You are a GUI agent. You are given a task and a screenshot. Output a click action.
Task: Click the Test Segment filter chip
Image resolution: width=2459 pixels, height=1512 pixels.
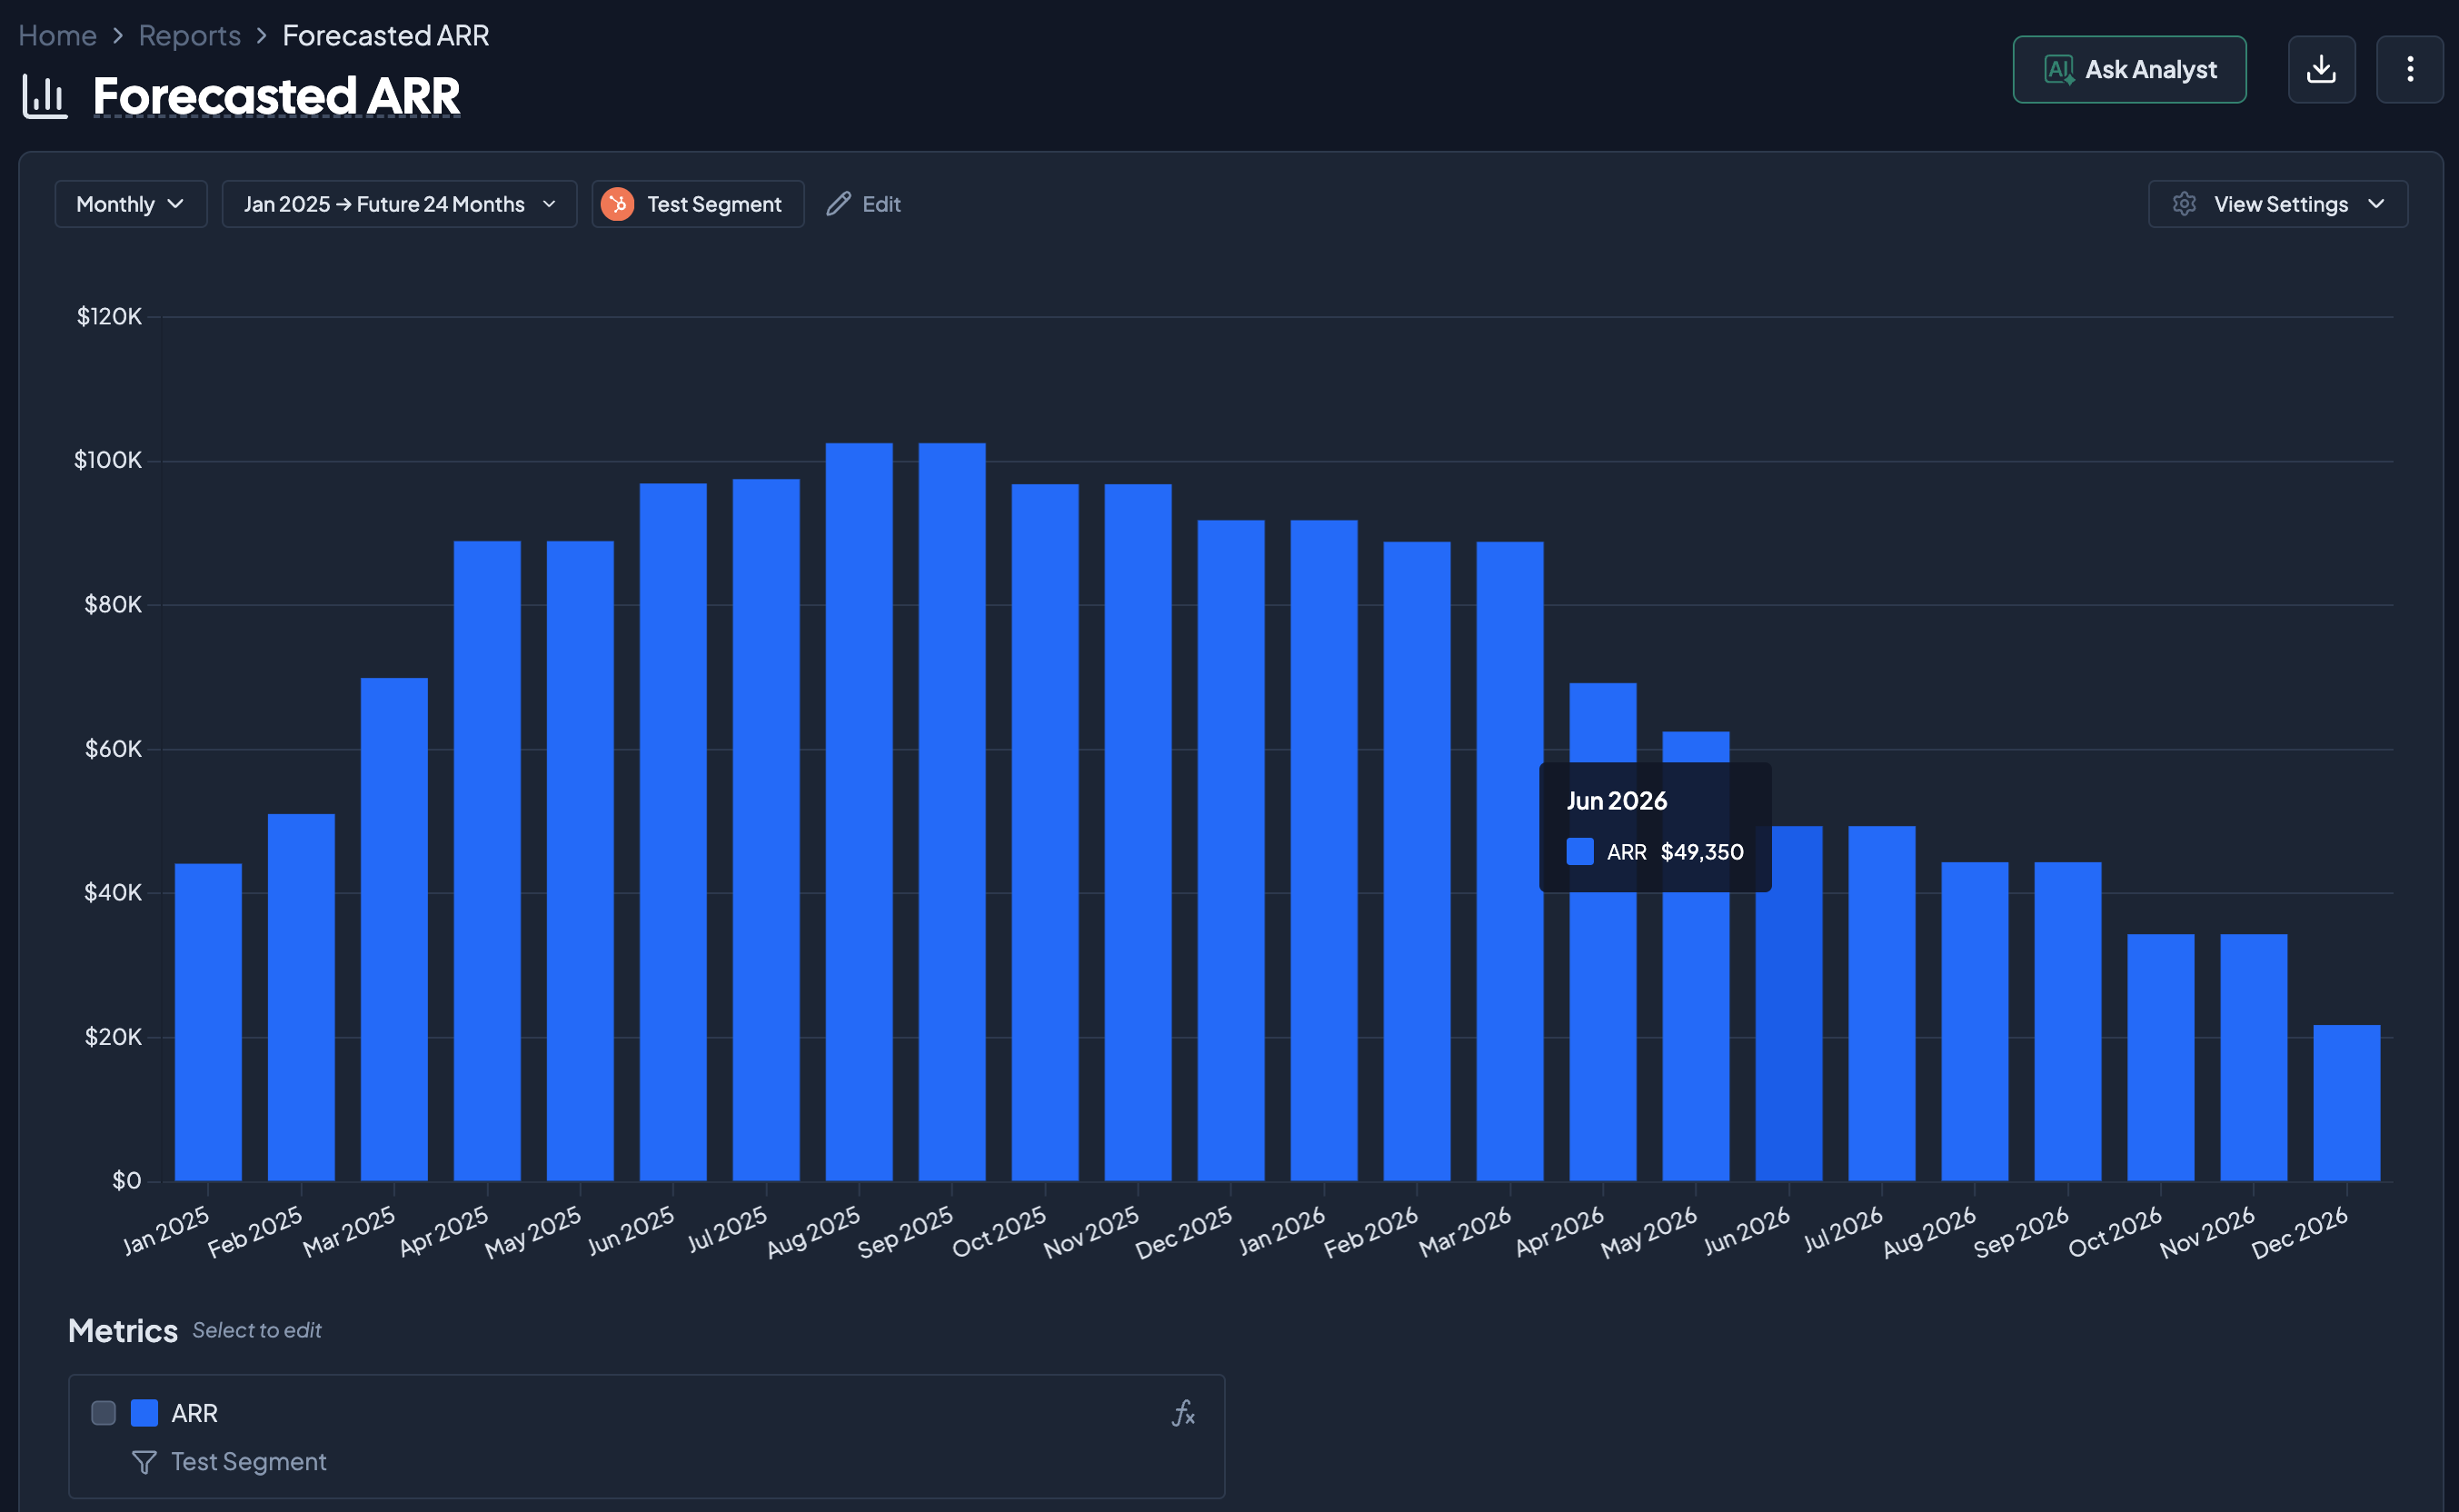(x=713, y=204)
